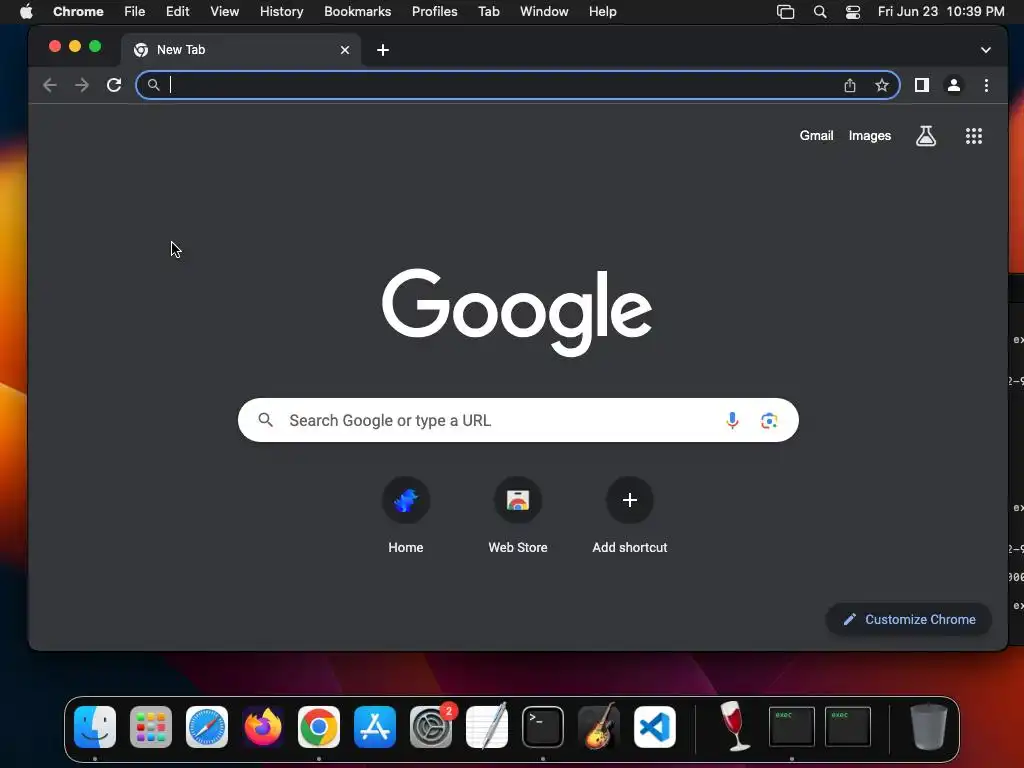Open the View menu

224,11
